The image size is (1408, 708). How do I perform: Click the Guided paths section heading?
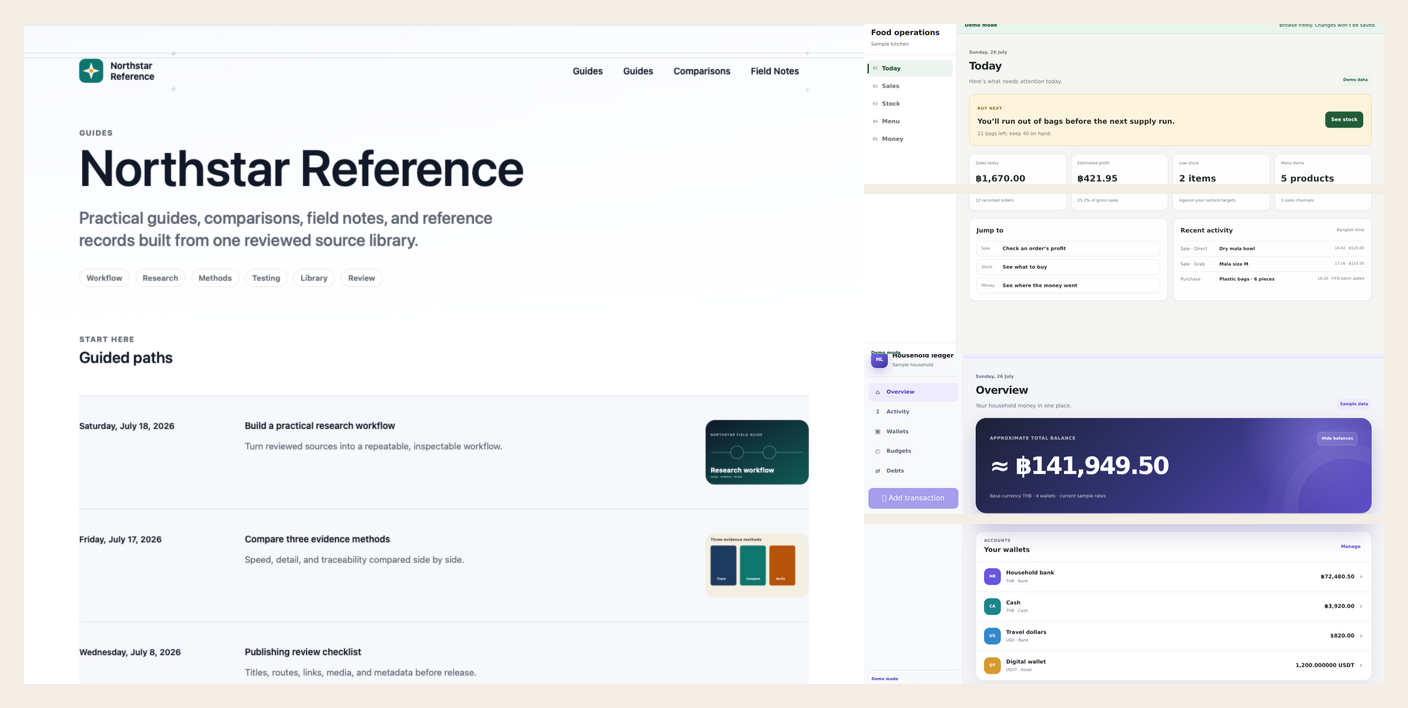pyautogui.click(x=126, y=358)
